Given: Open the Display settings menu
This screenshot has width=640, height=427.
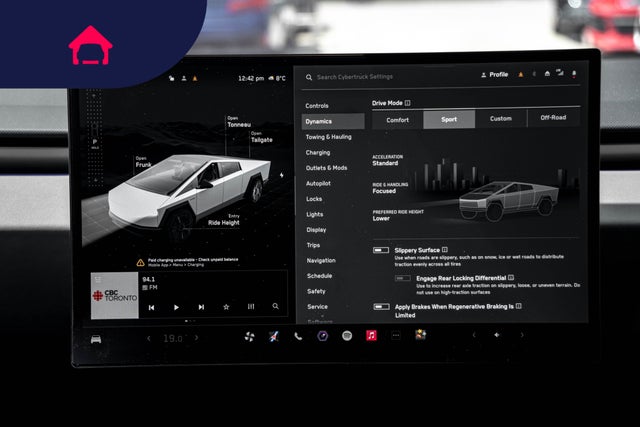Looking at the screenshot, I should tap(316, 230).
